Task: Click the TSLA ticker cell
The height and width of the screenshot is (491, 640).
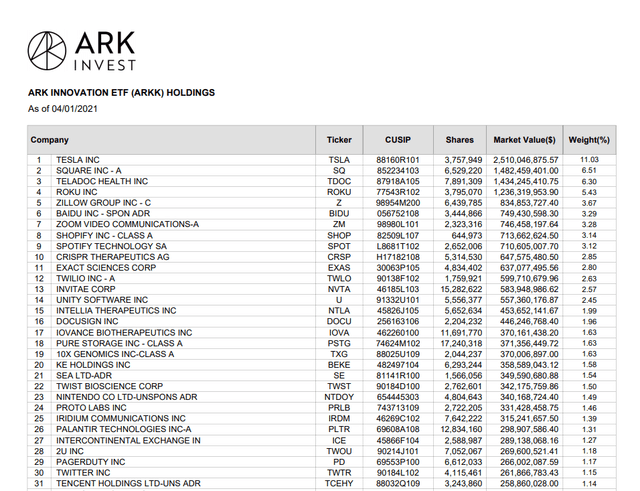Action: 339,160
